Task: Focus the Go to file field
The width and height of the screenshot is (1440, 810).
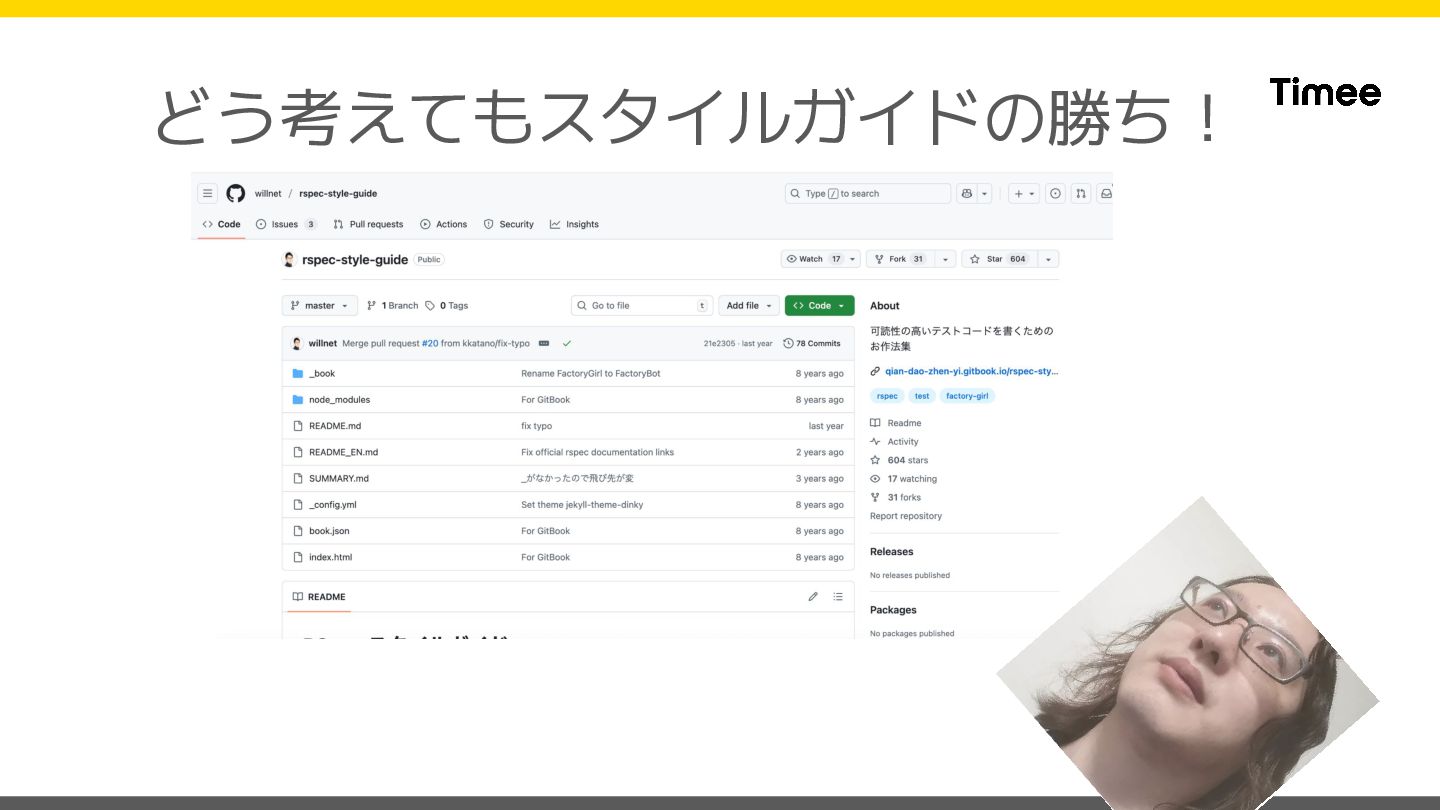Action: pos(641,306)
